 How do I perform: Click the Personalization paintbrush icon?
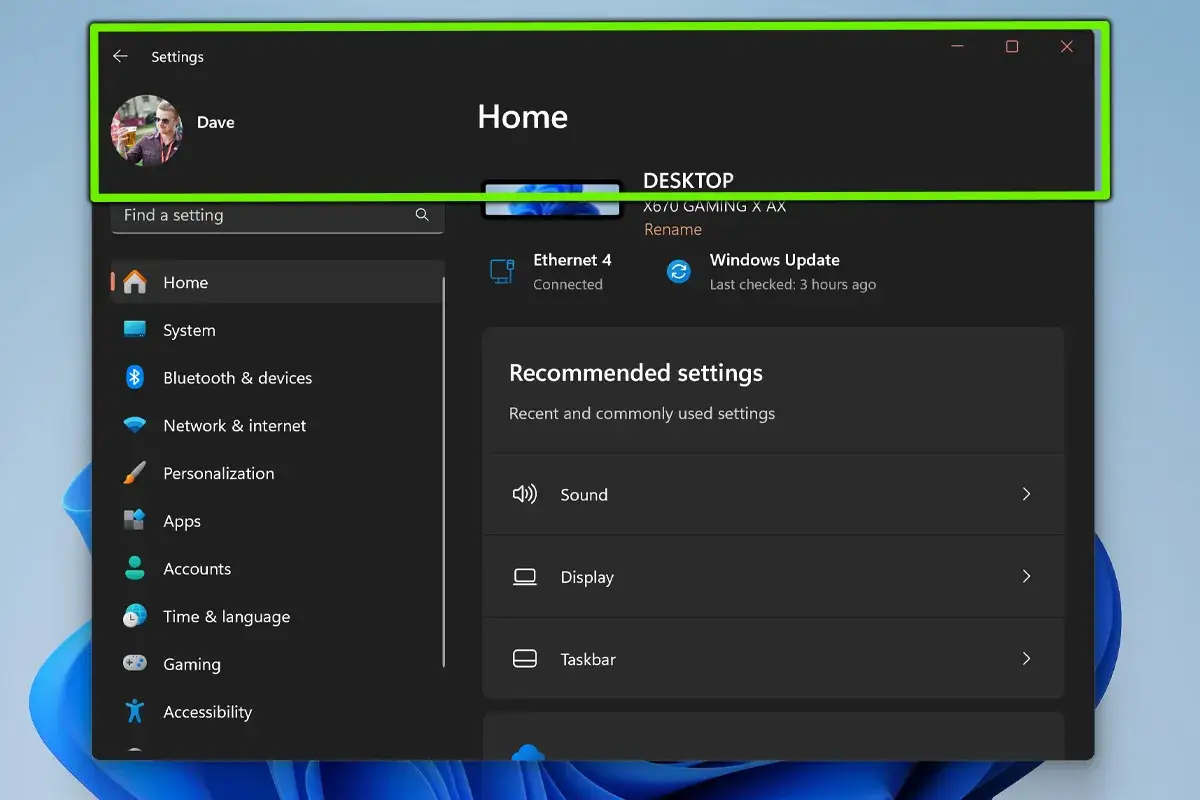(x=135, y=473)
